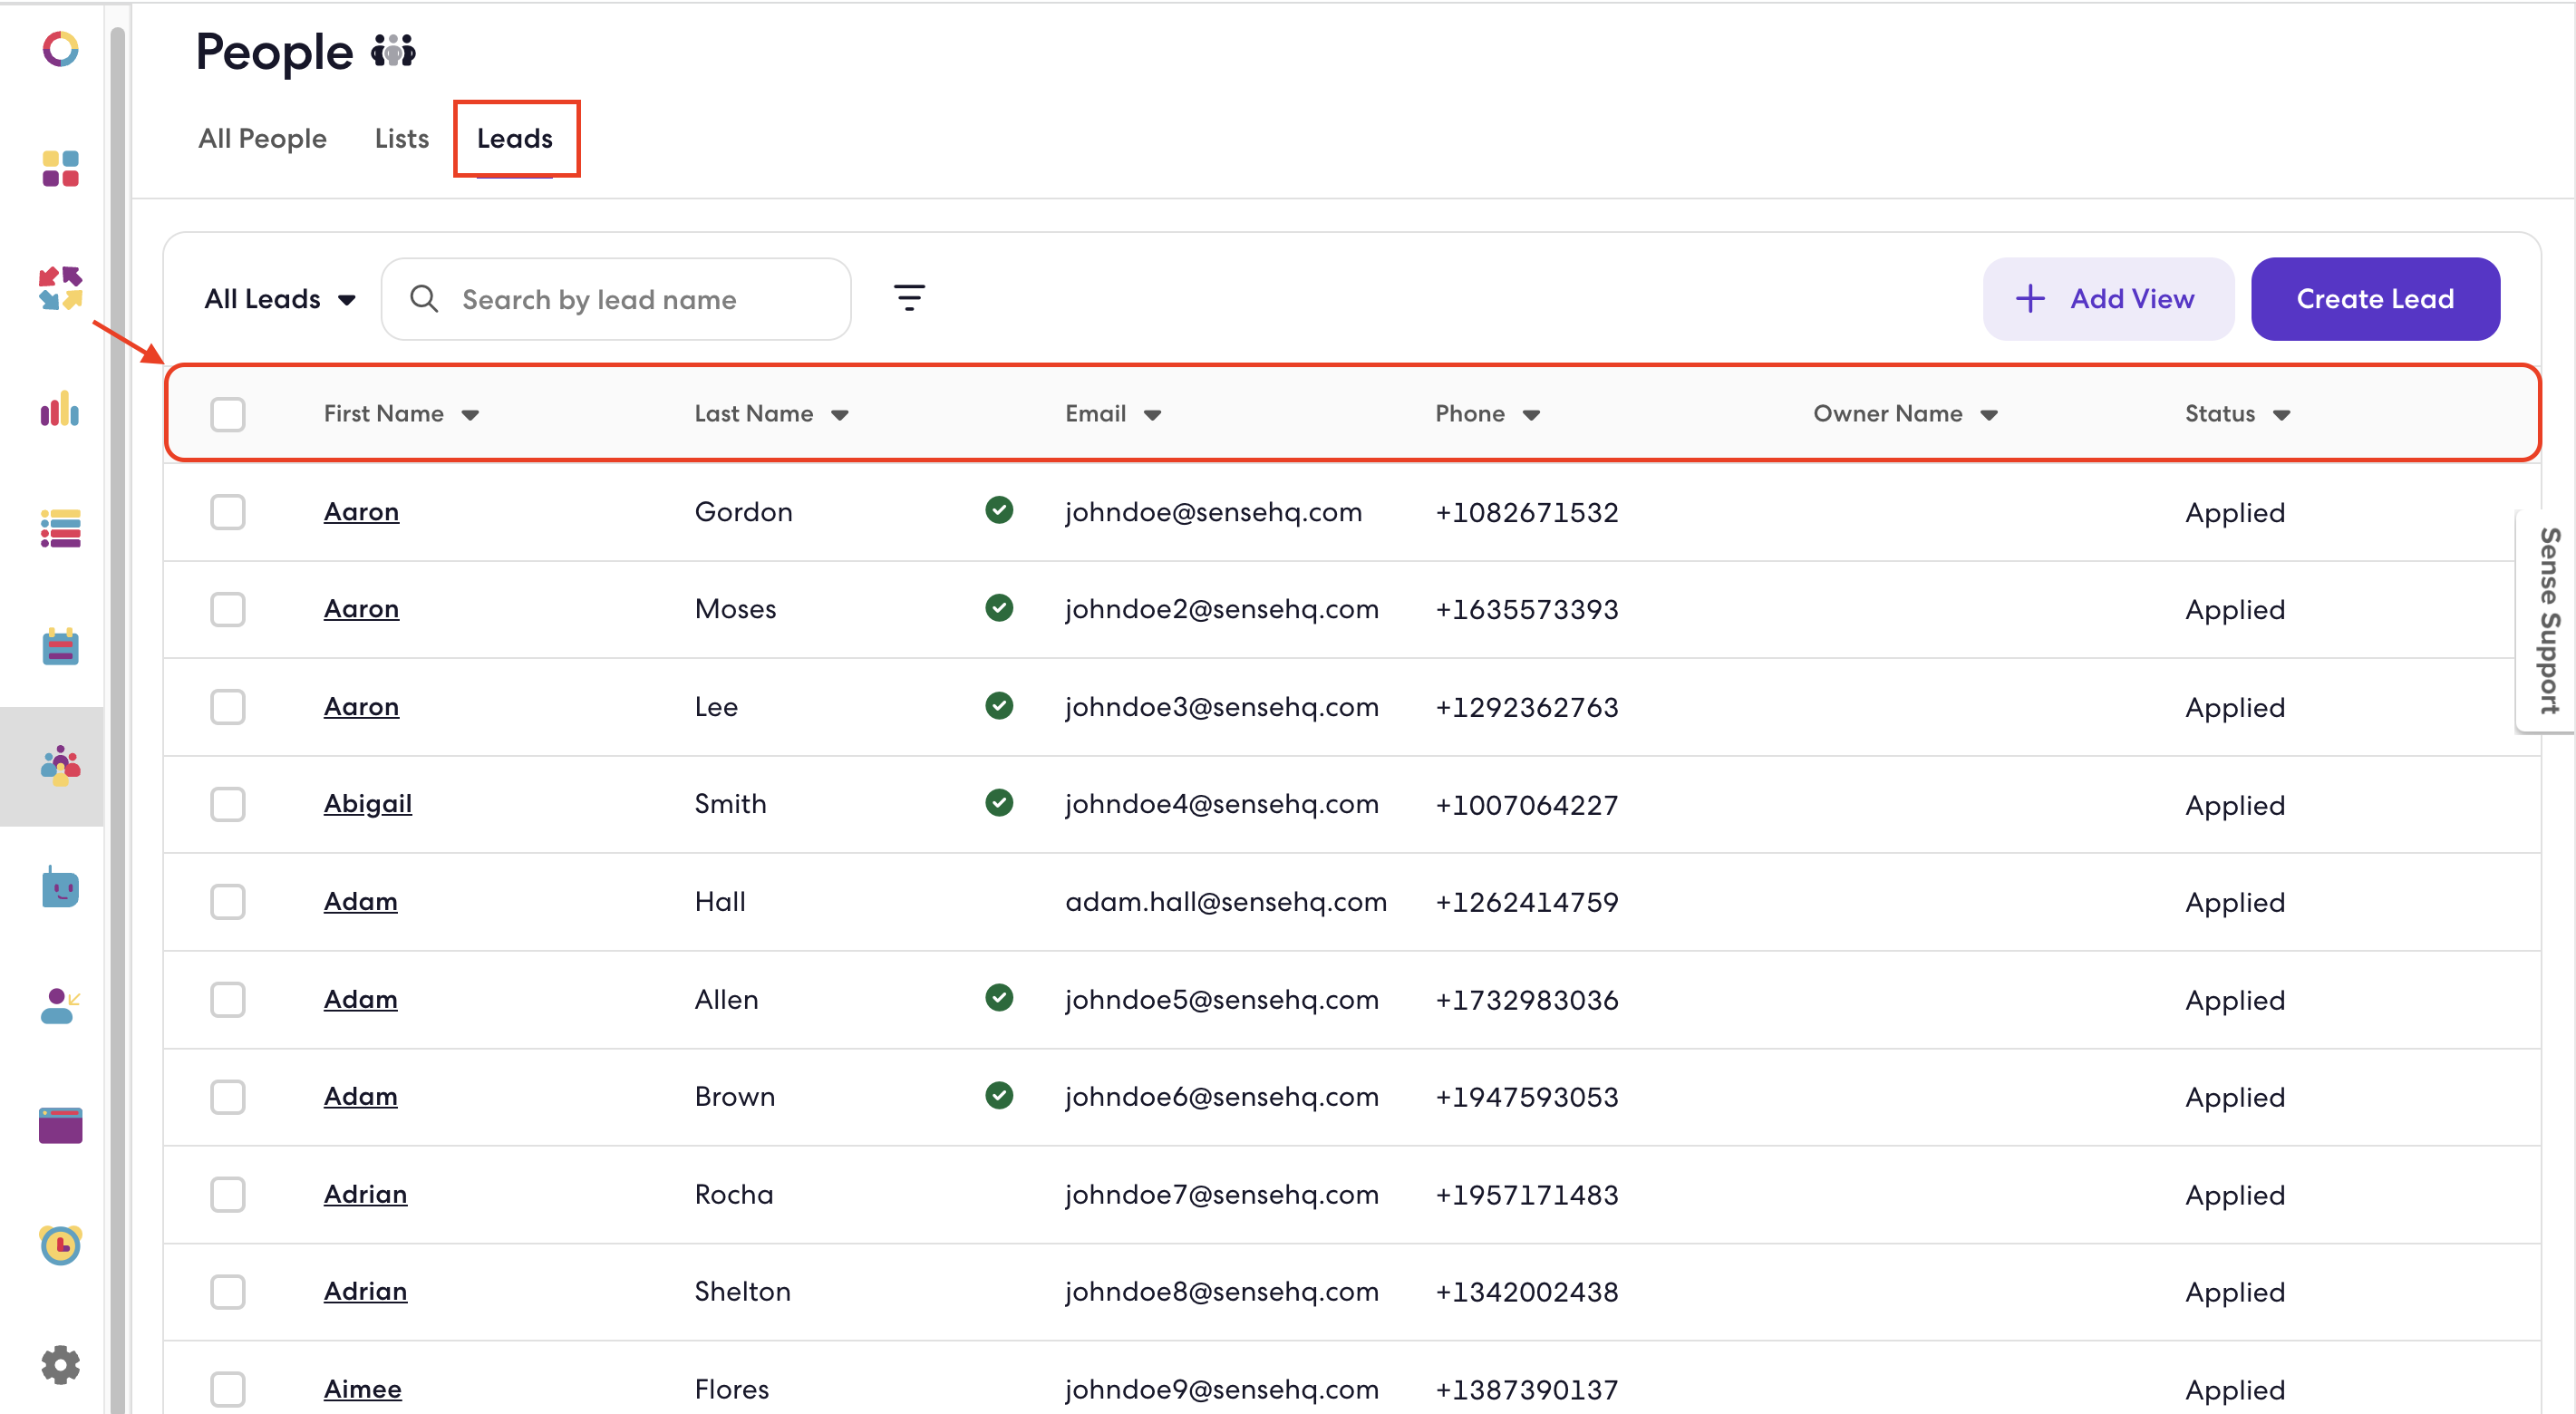Check the Adam Allen row checkbox
Image resolution: width=2576 pixels, height=1414 pixels.
point(228,999)
